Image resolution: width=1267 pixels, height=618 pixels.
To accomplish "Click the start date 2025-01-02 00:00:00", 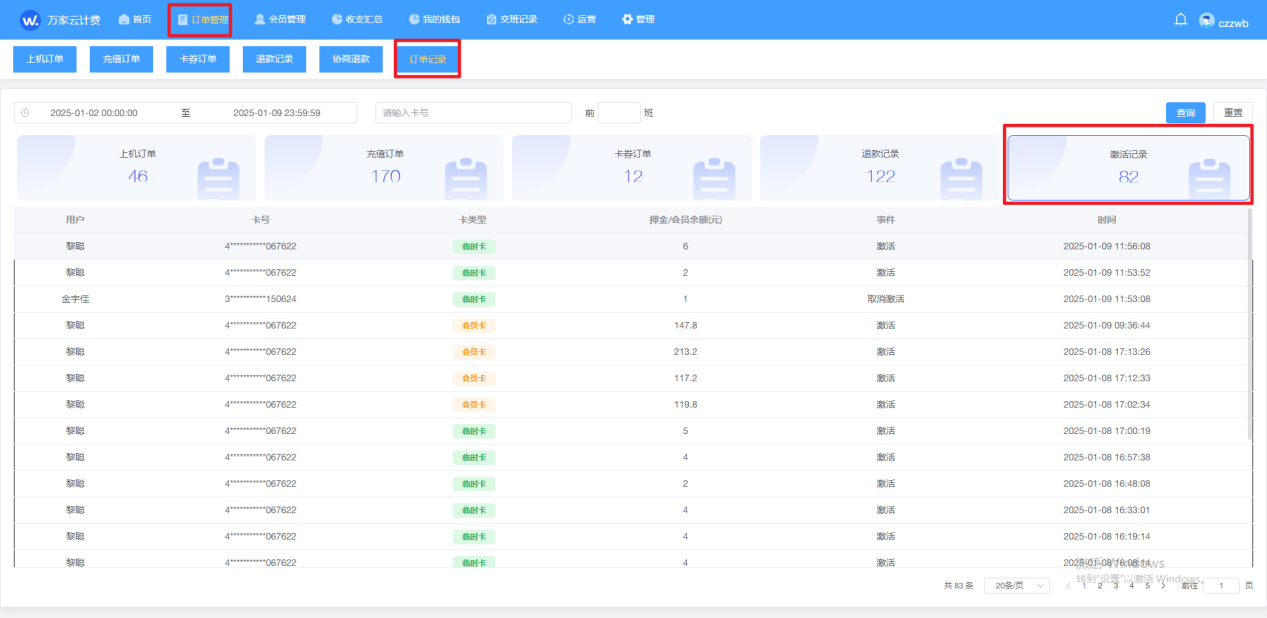I will point(94,113).
